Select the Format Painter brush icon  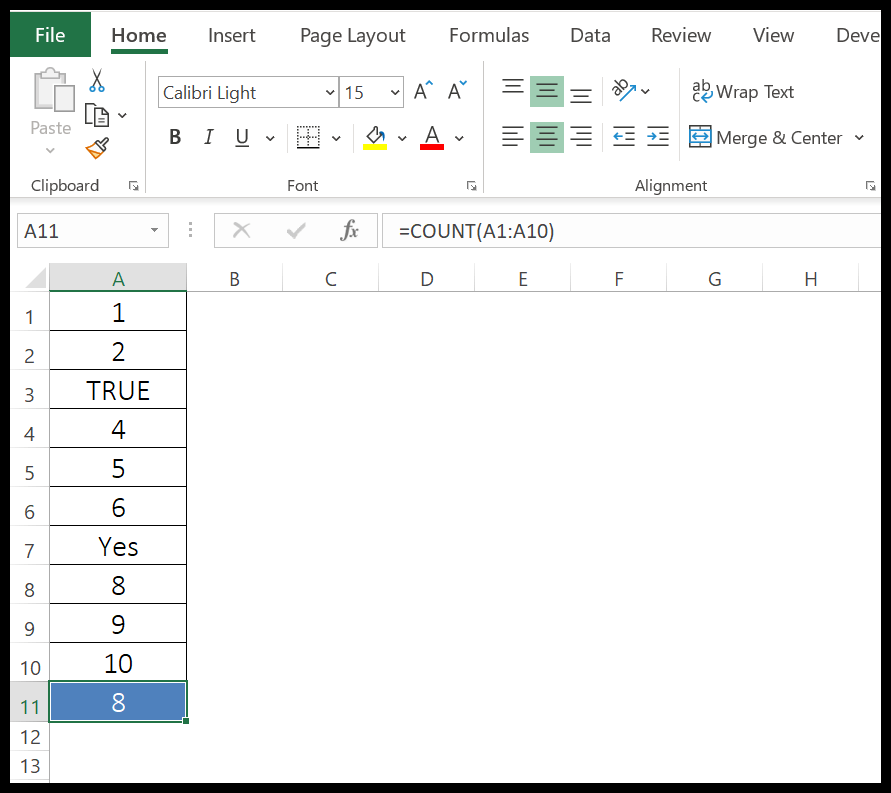pos(96,148)
